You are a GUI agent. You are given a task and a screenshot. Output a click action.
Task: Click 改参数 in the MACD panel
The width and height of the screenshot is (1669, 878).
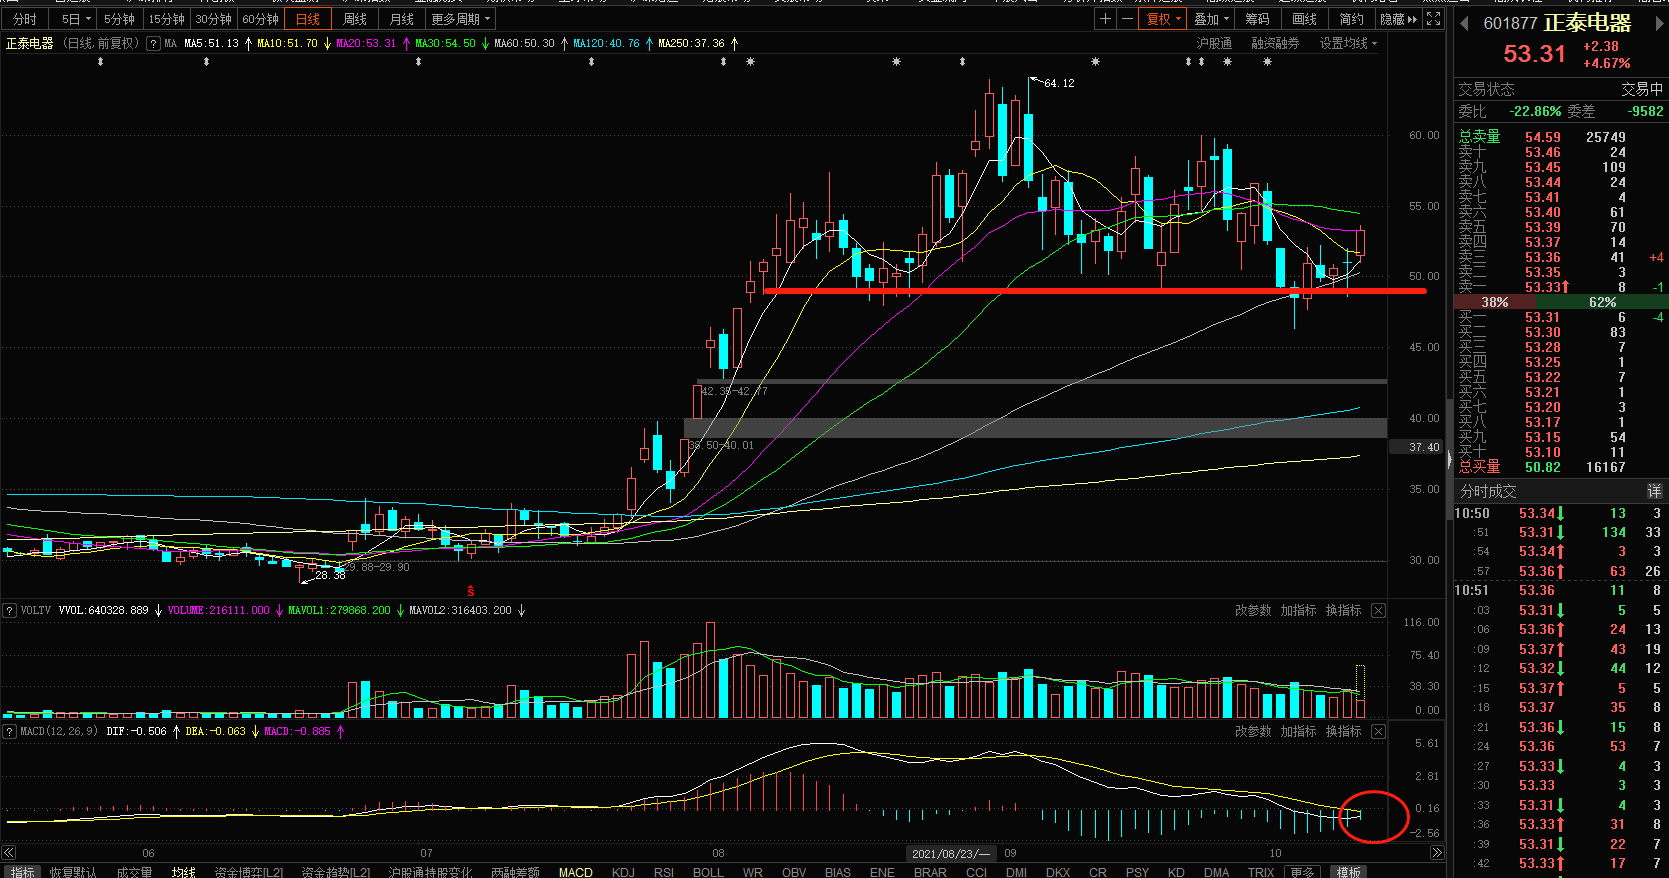pyautogui.click(x=1253, y=731)
